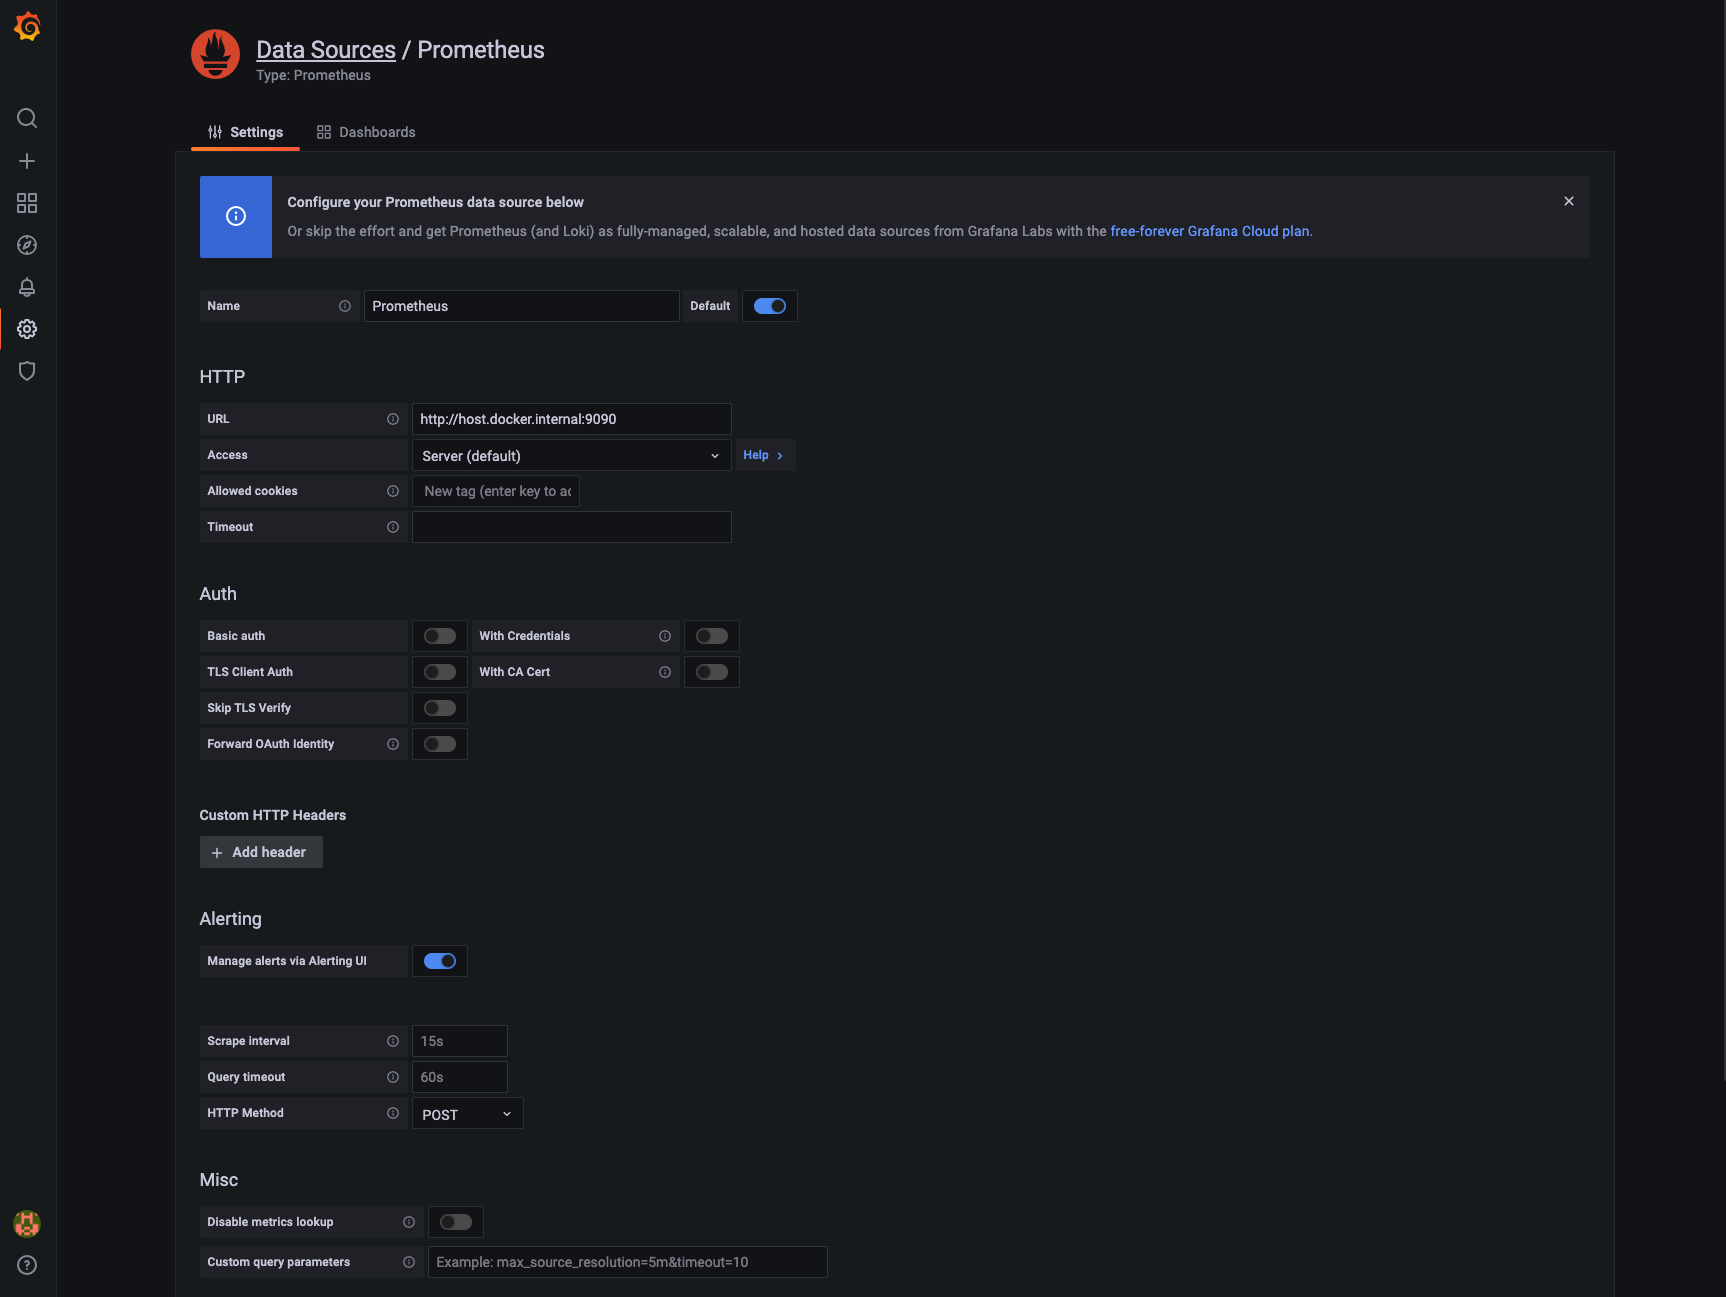Disable Manage alerts via Alerting UI
Image resolution: width=1726 pixels, height=1297 pixels.
point(439,961)
